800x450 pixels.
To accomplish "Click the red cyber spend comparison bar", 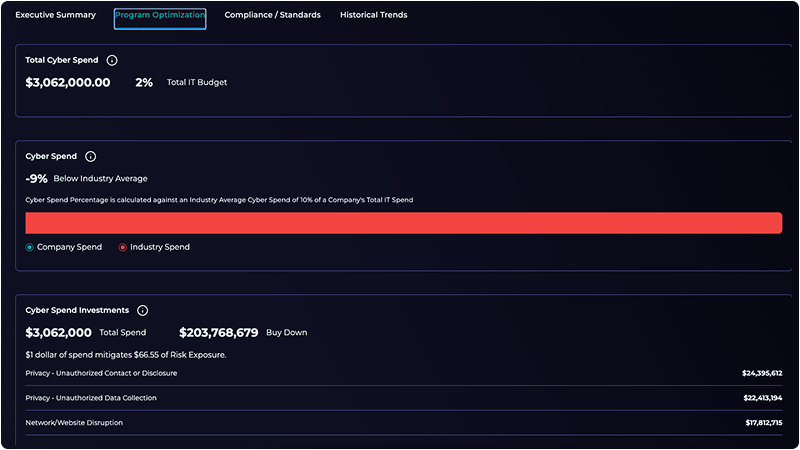I will (x=404, y=222).
